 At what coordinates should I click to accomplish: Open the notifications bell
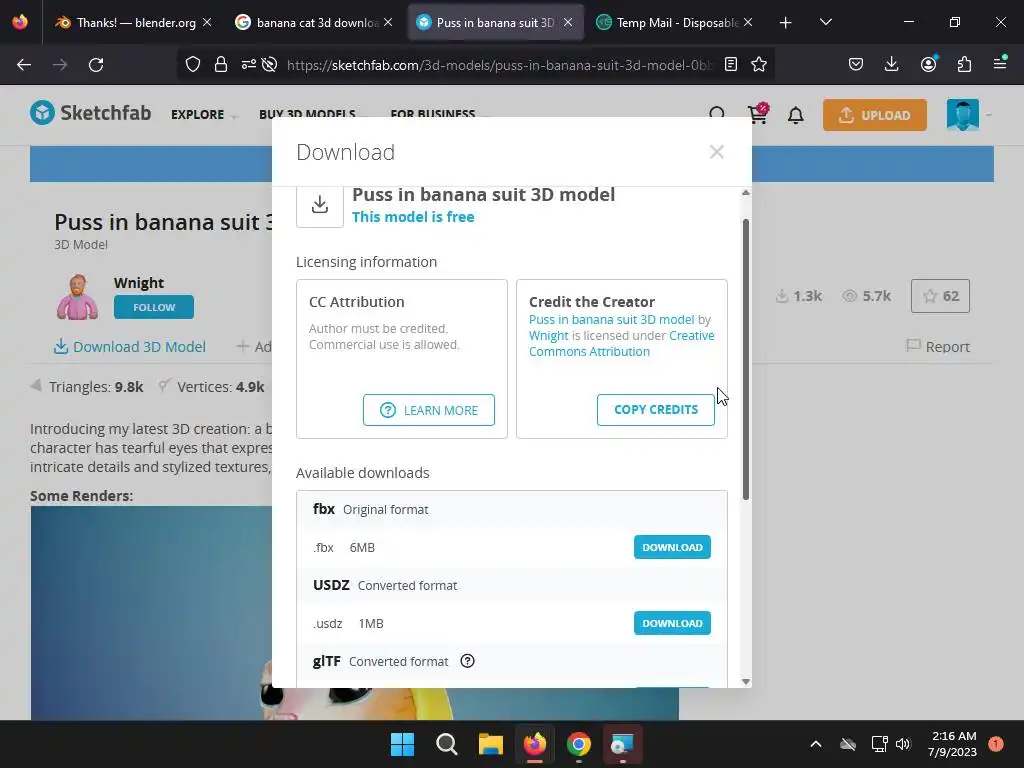[795, 116]
